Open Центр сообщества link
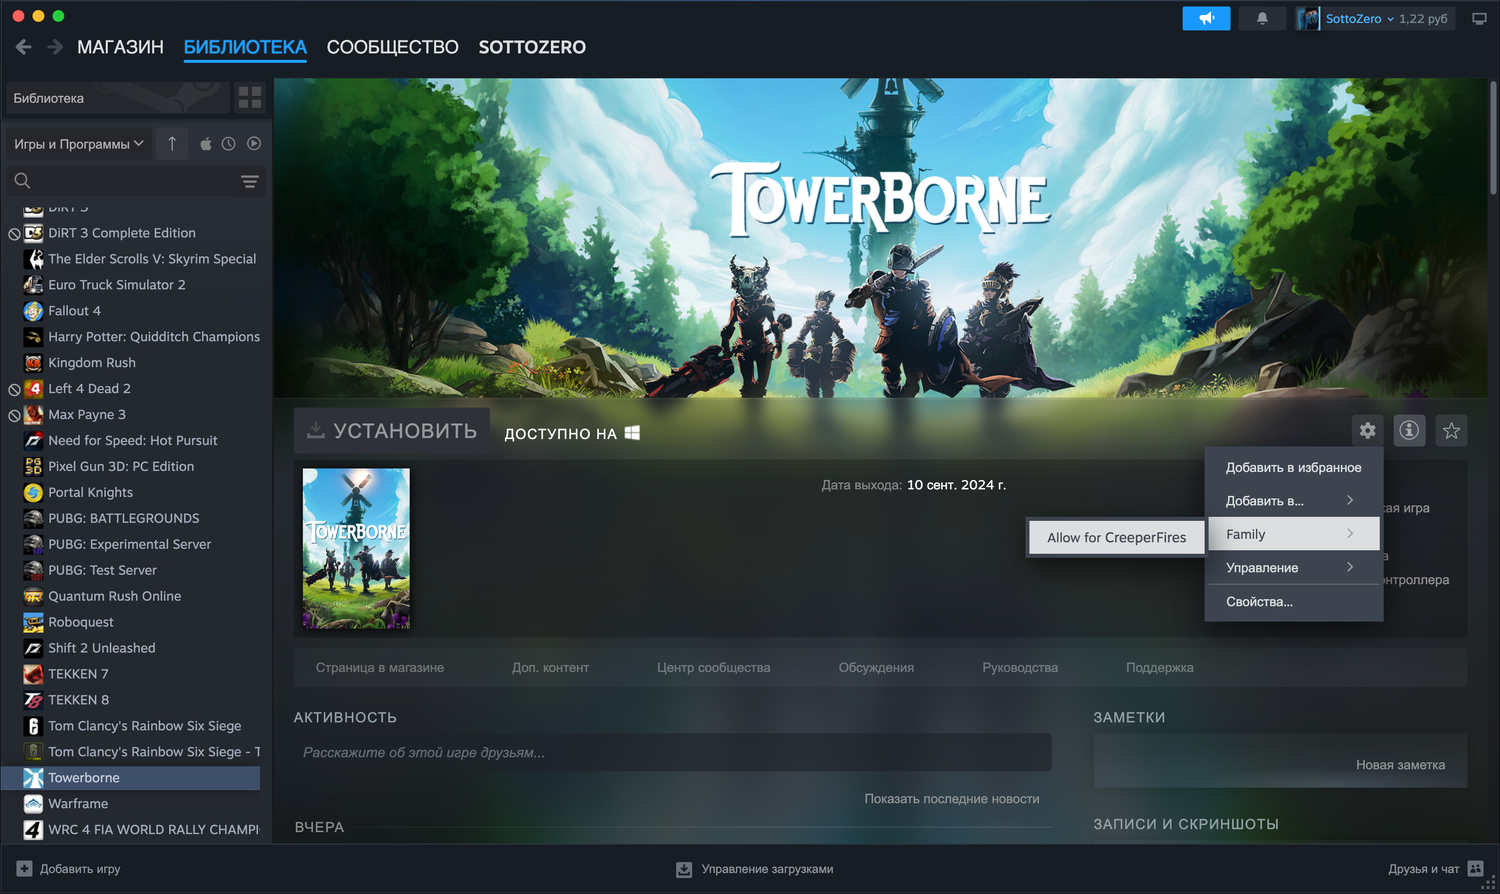Image resolution: width=1500 pixels, height=894 pixels. coord(714,668)
